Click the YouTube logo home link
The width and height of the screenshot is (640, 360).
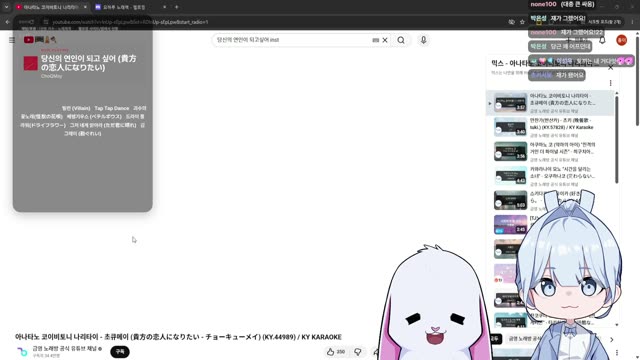coord(40,40)
